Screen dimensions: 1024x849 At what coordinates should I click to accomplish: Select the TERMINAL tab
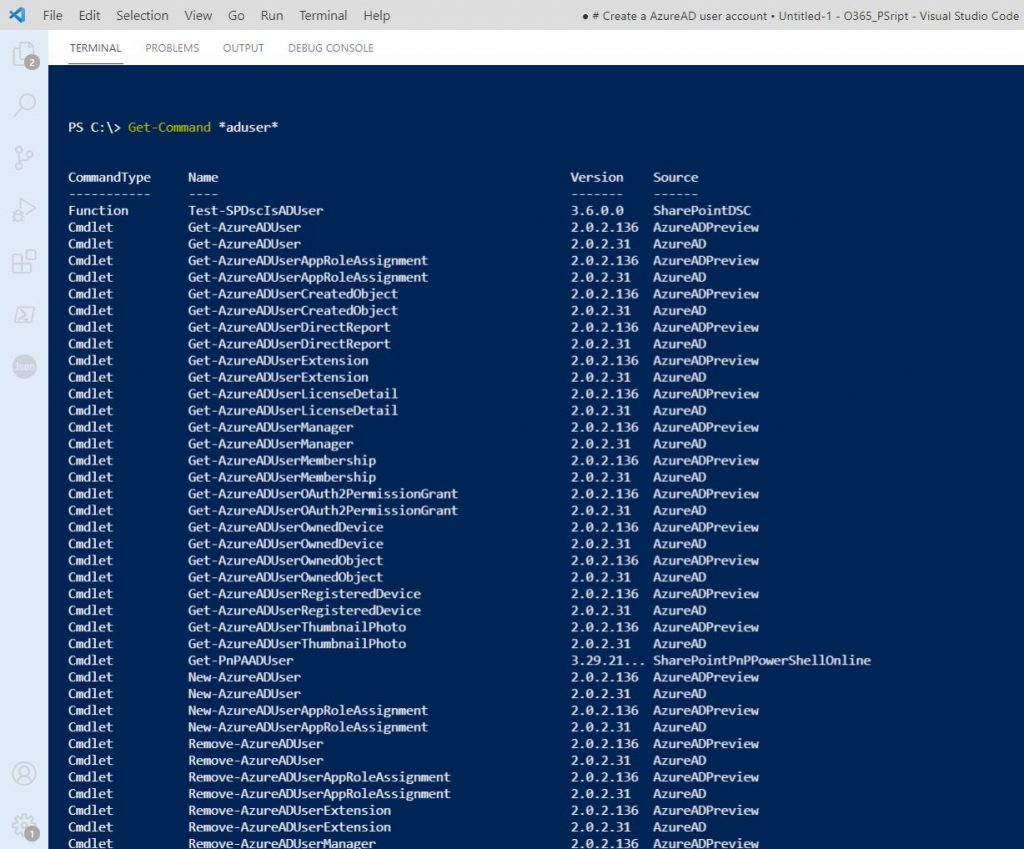(95, 47)
